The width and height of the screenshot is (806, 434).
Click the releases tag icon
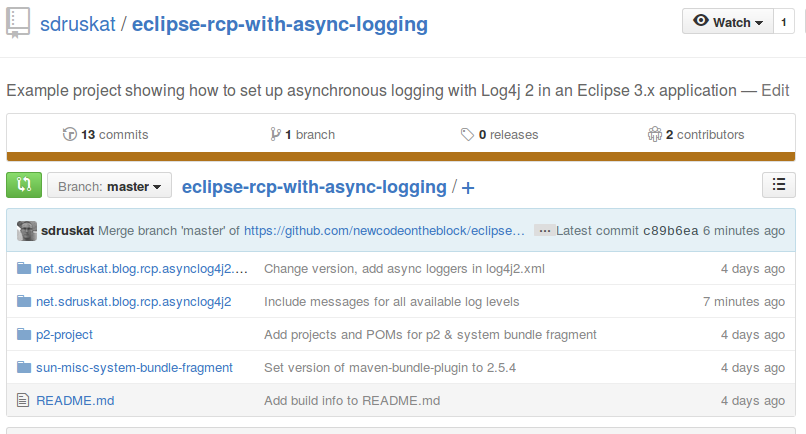pyautogui.click(x=467, y=134)
